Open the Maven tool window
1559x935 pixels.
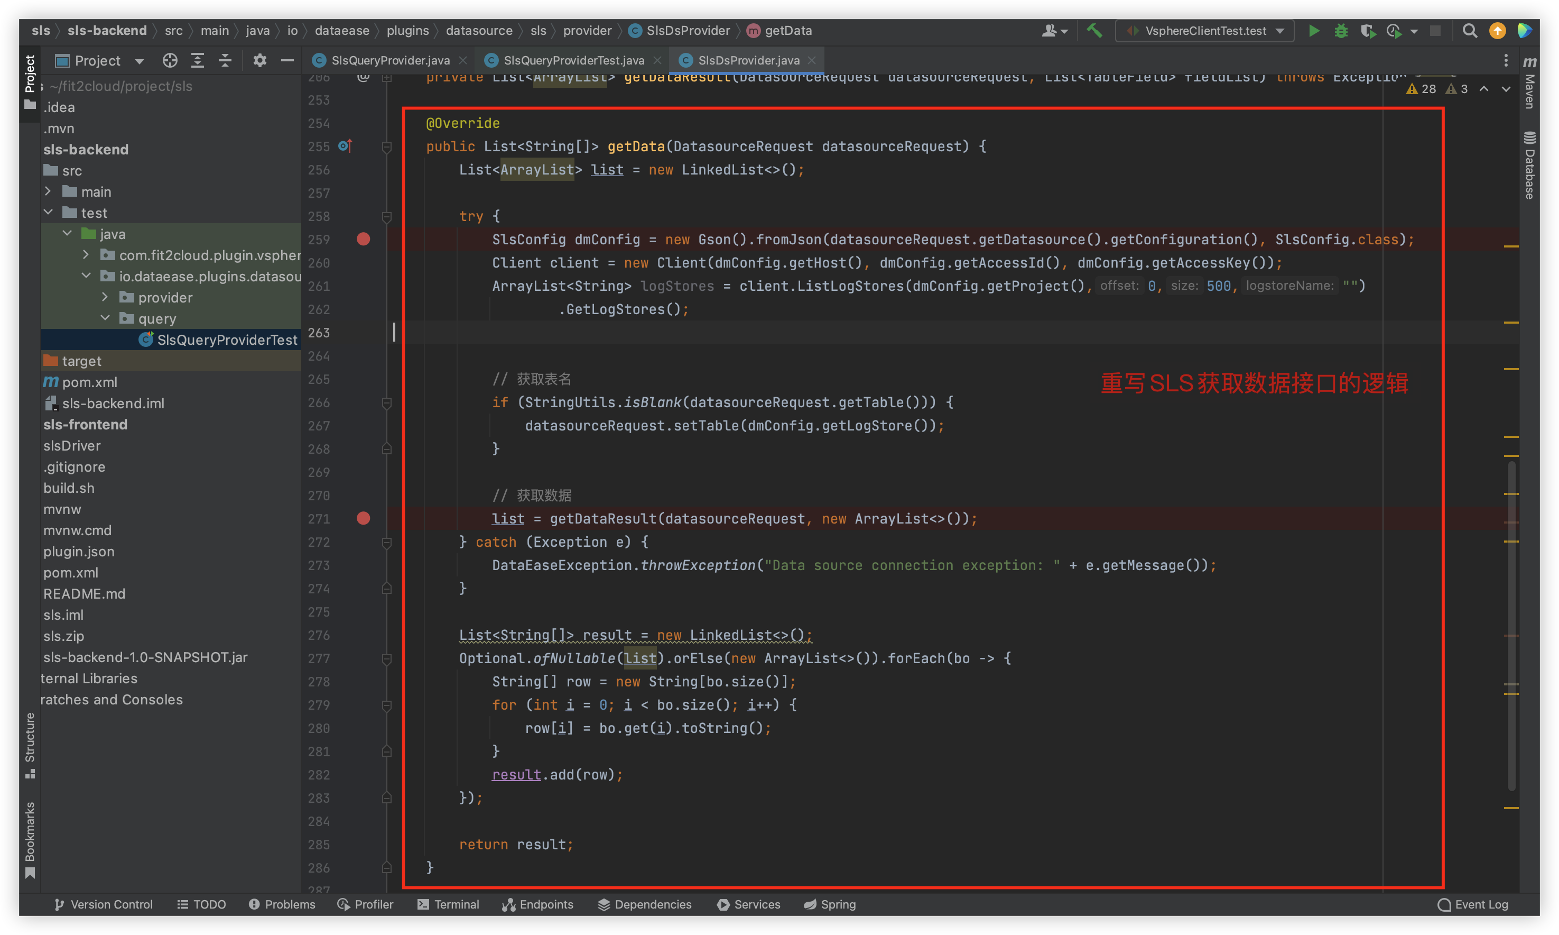click(x=1529, y=83)
